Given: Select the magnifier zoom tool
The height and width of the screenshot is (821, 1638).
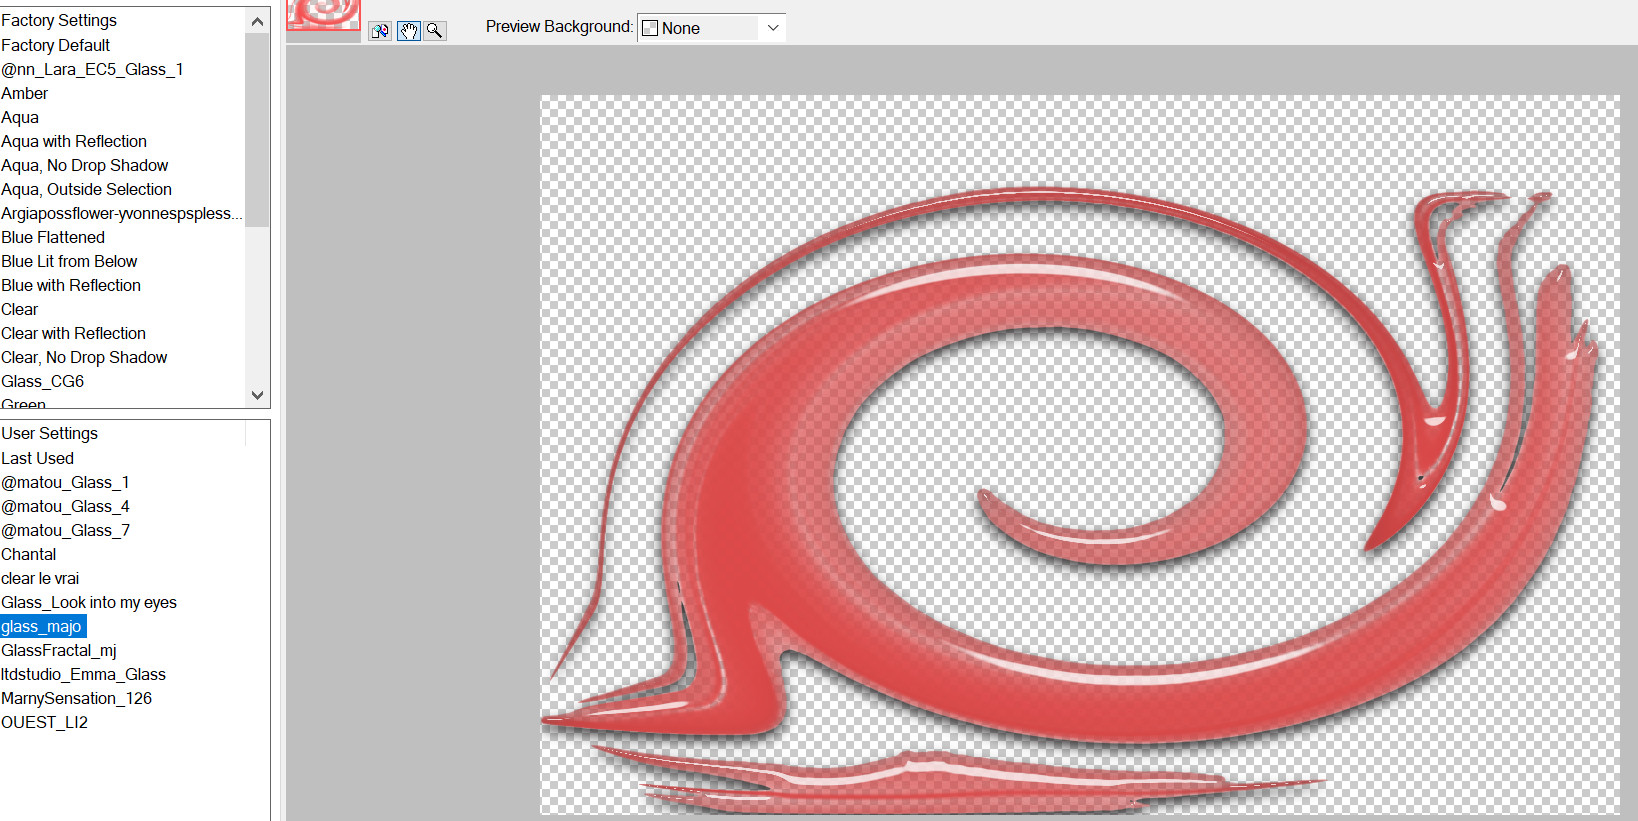Looking at the screenshot, I should (435, 31).
